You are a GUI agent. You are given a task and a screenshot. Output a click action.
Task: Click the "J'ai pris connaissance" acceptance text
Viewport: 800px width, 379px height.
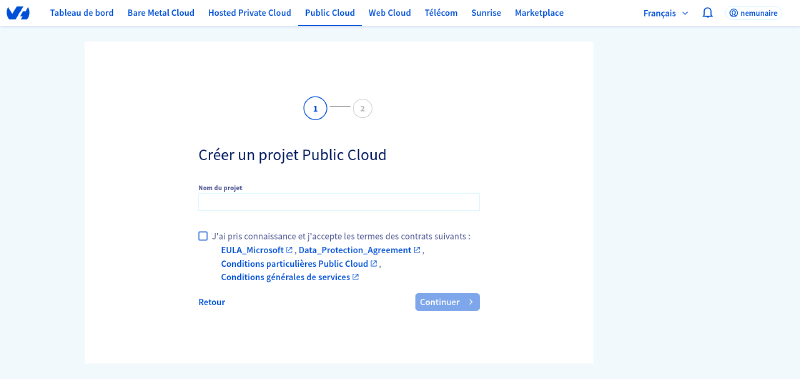341,236
